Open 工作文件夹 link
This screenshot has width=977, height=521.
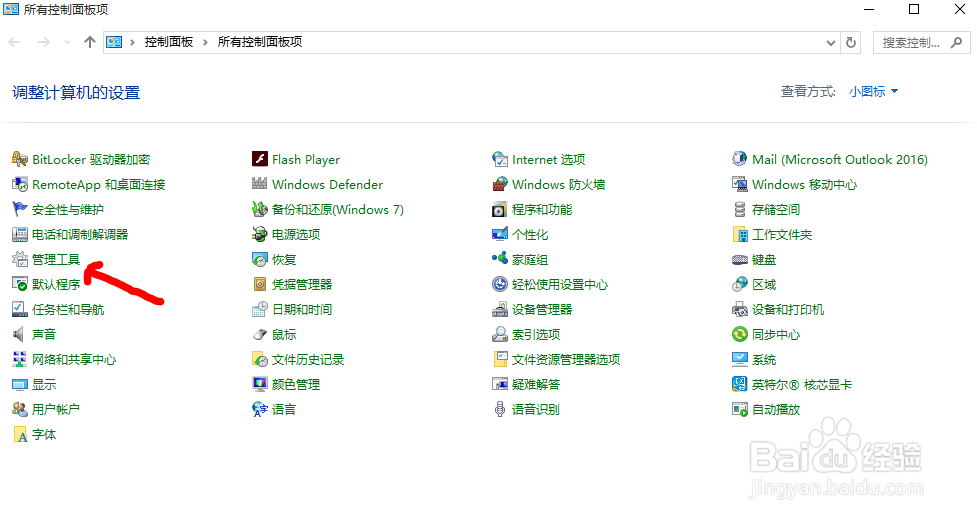(782, 234)
